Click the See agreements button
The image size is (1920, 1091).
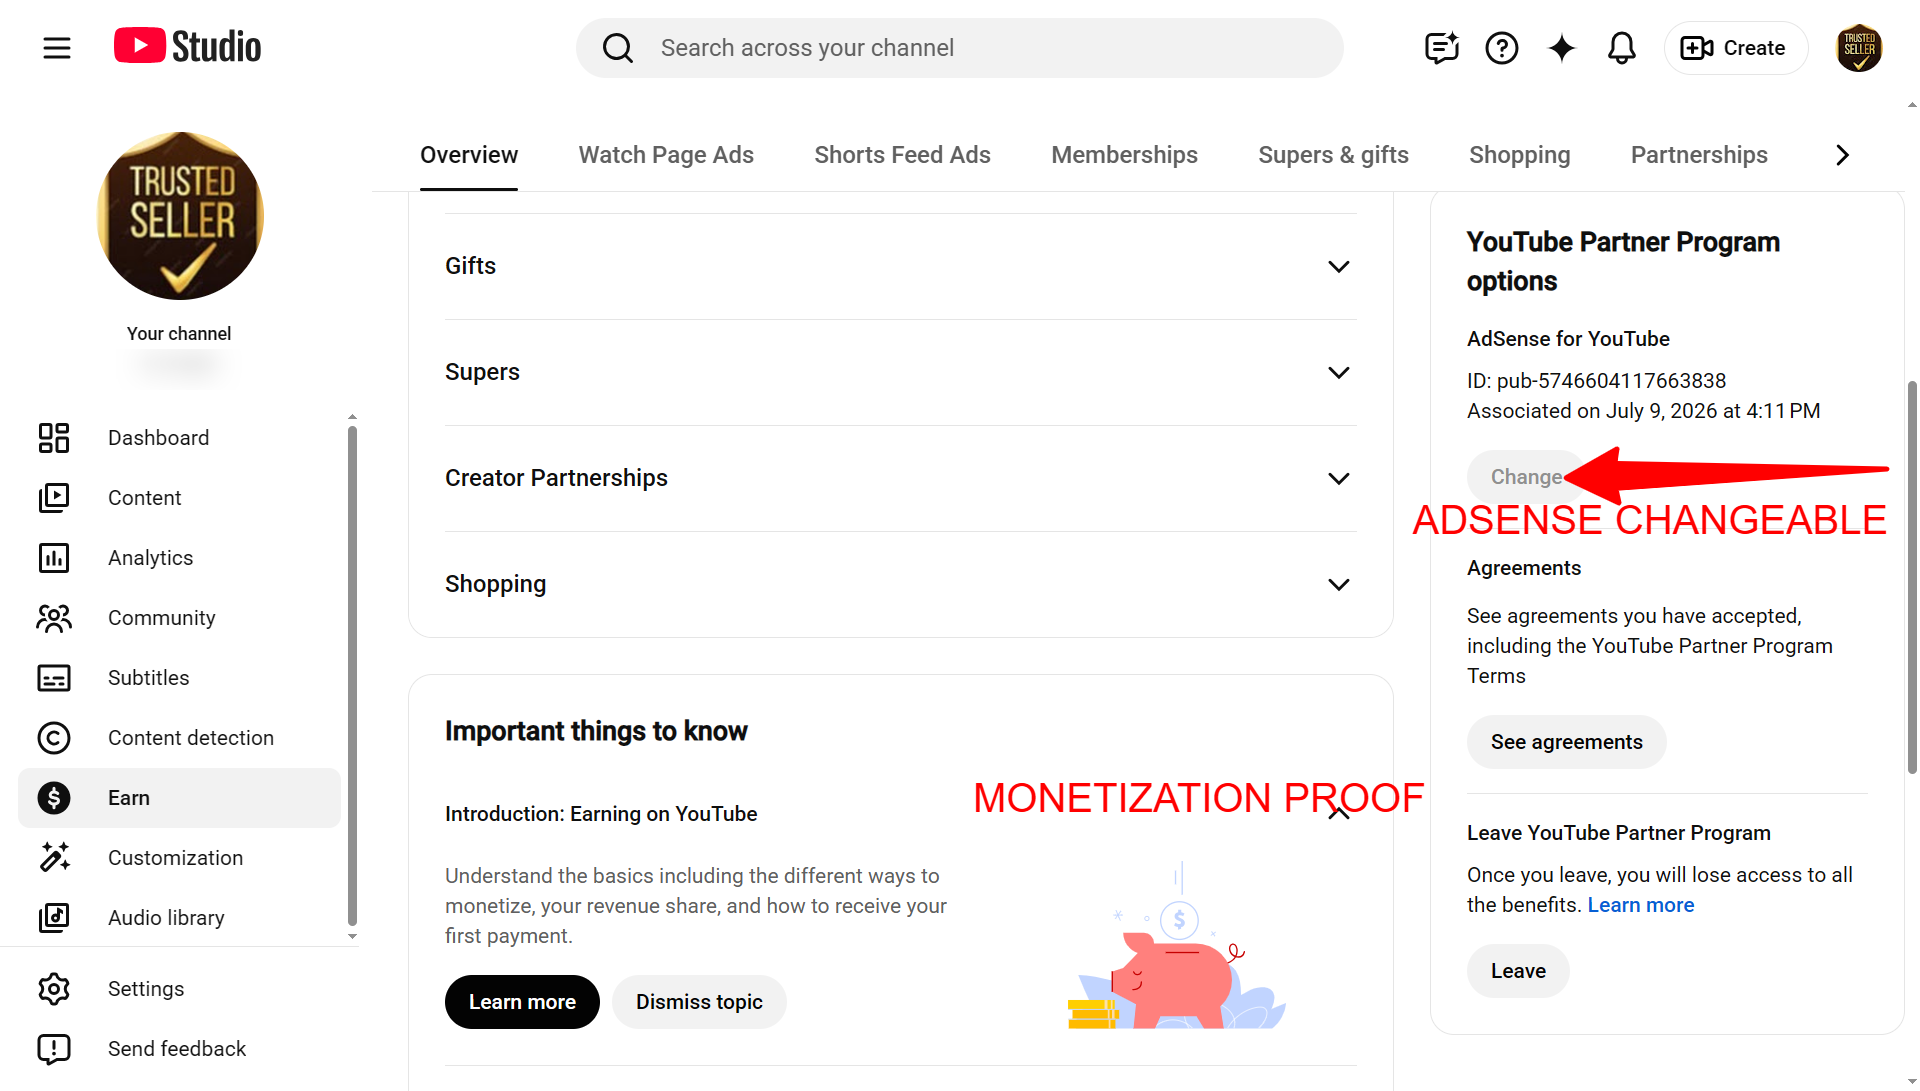tap(1566, 742)
